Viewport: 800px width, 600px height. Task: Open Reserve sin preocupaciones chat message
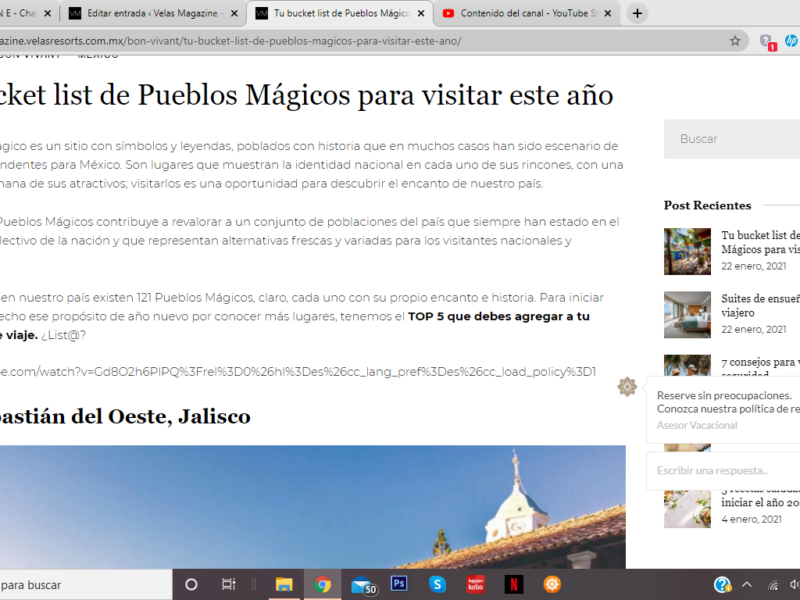point(728,402)
